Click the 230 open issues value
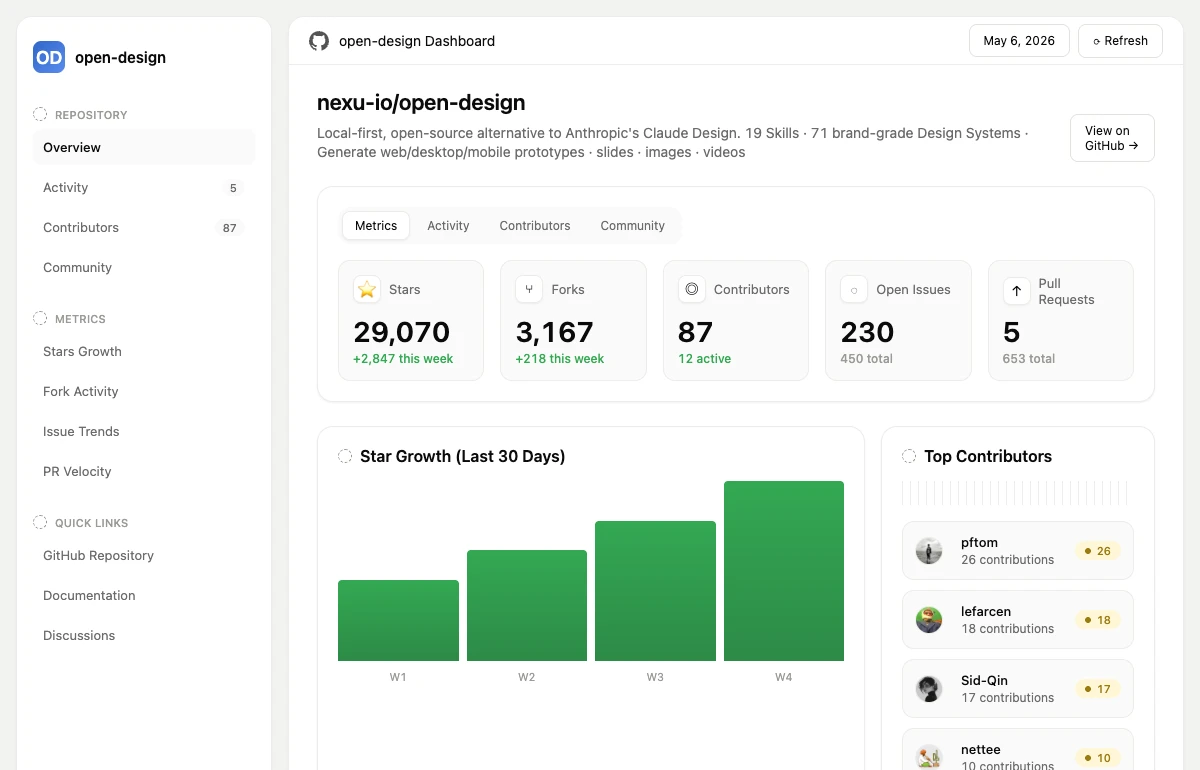1200x770 pixels. tap(867, 332)
